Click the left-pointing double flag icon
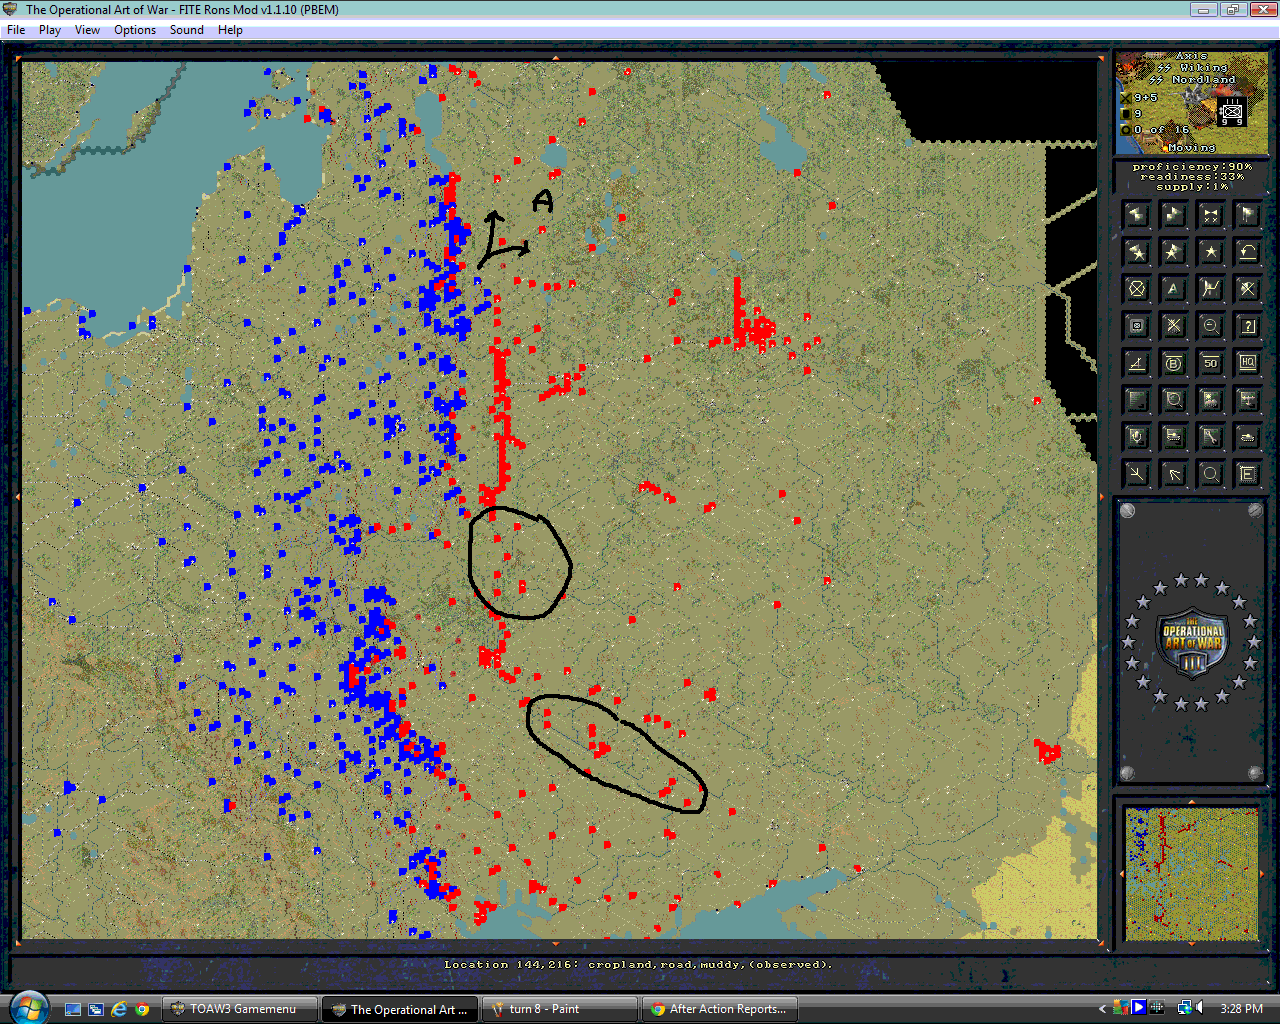 [x=1137, y=215]
